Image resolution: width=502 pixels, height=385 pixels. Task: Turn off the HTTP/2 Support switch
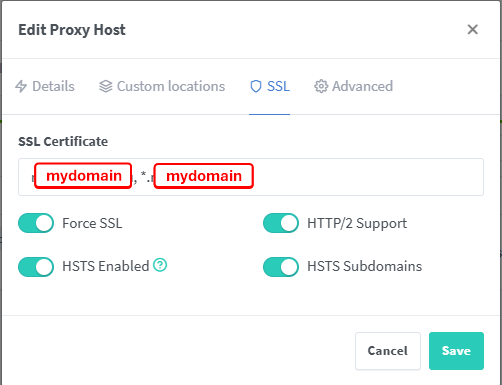click(281, 223)
